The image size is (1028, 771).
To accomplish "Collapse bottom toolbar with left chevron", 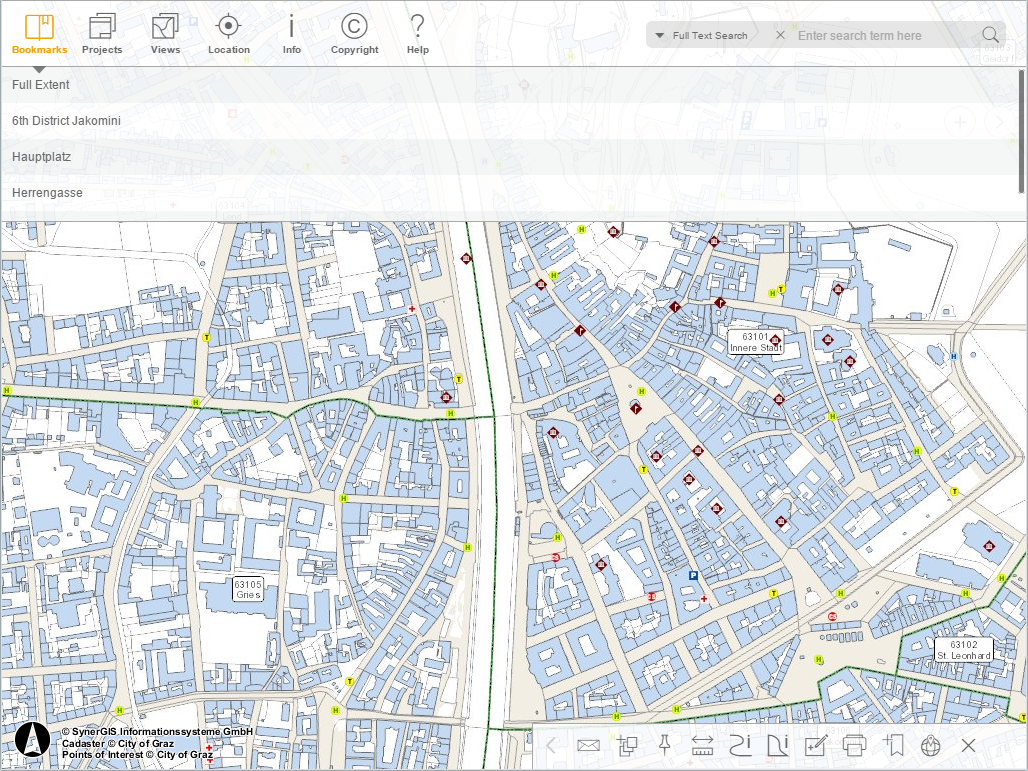I will [x=550, y=745].
